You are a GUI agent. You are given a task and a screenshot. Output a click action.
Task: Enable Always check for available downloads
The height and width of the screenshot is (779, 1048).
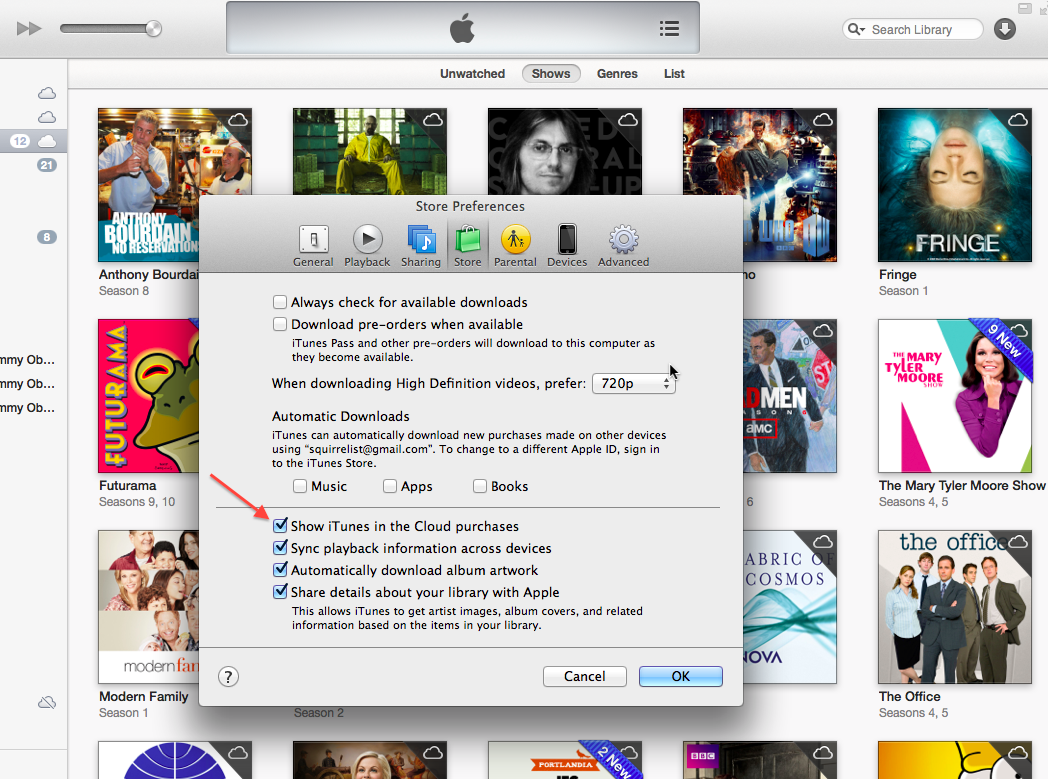click(280, 302)
